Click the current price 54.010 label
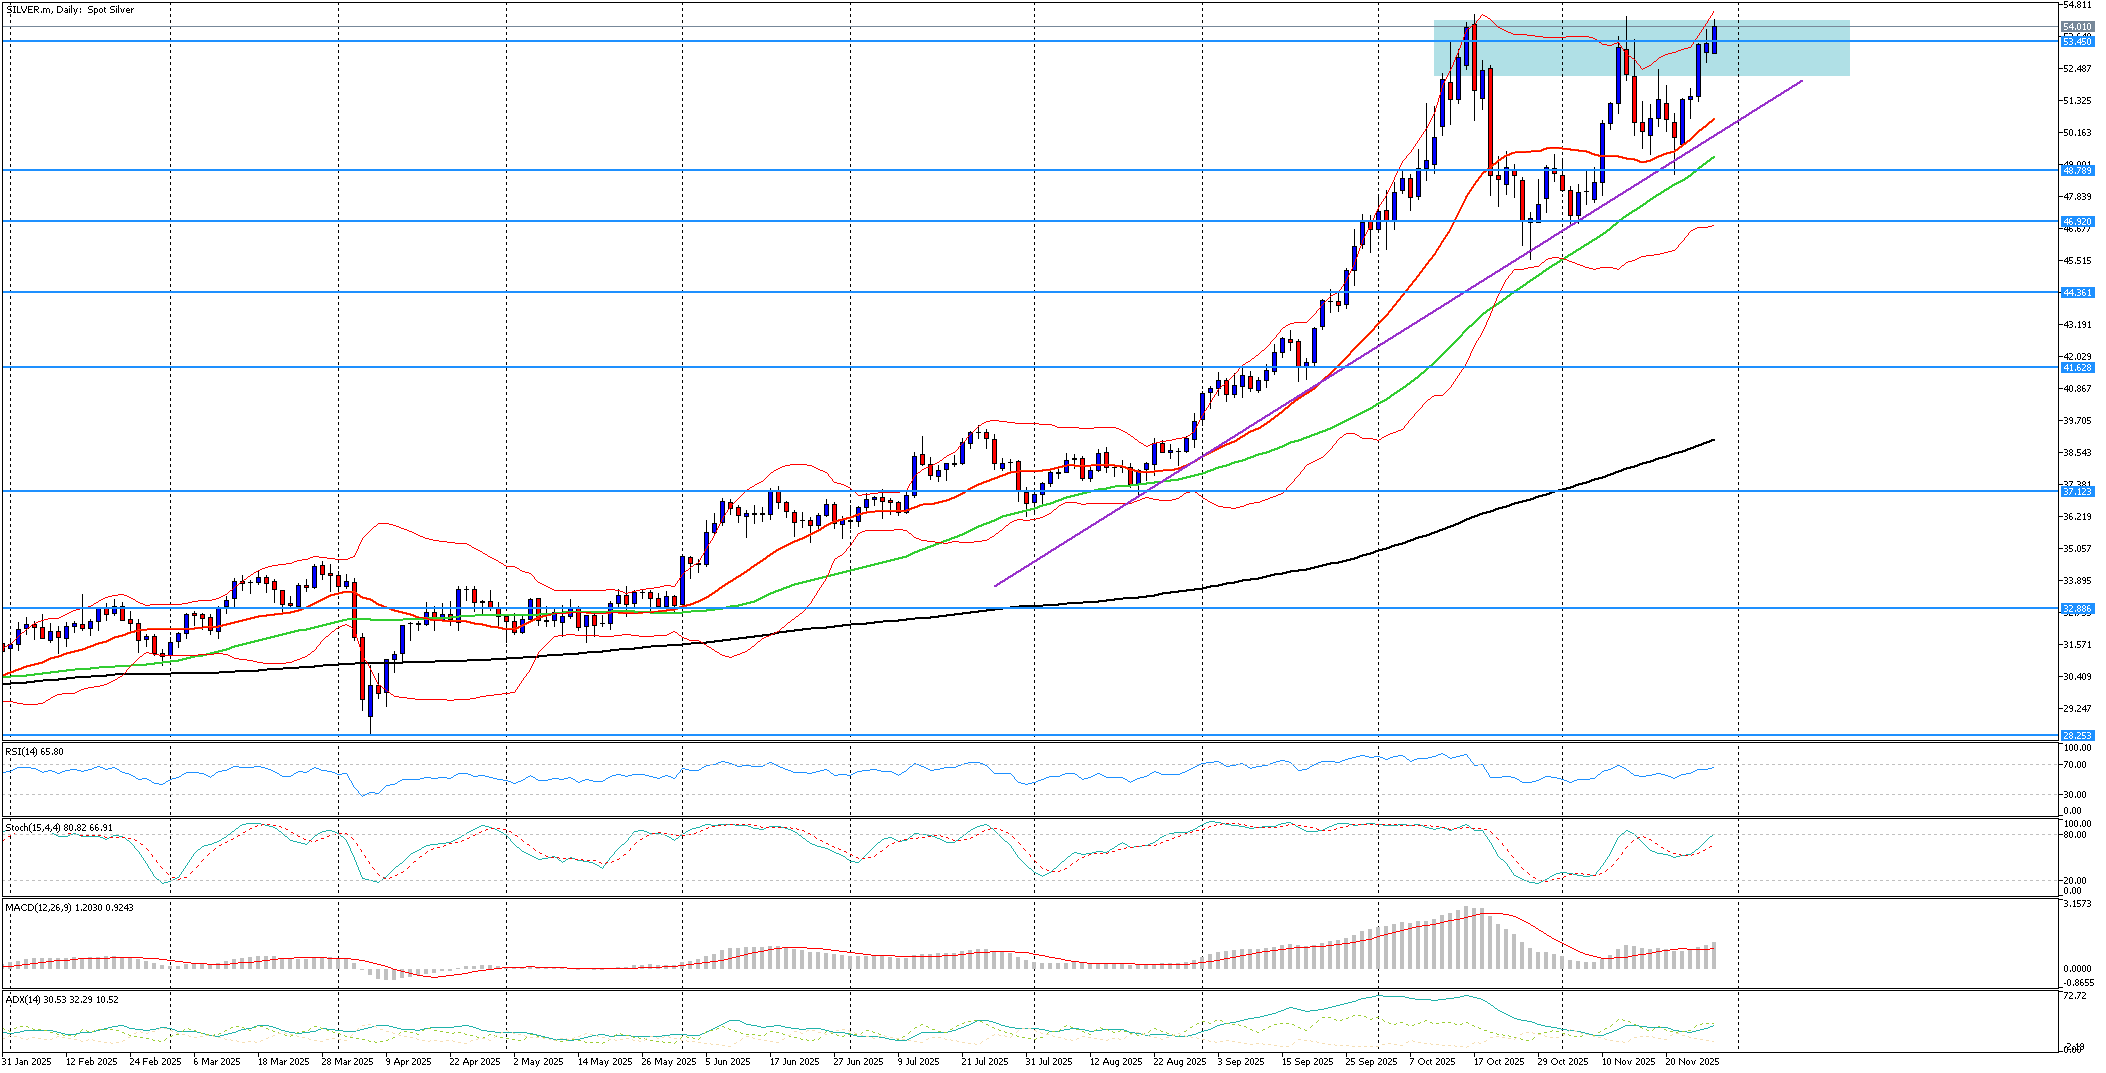The height and width of the screenshot is (1073, 2106). (2077, 27)
